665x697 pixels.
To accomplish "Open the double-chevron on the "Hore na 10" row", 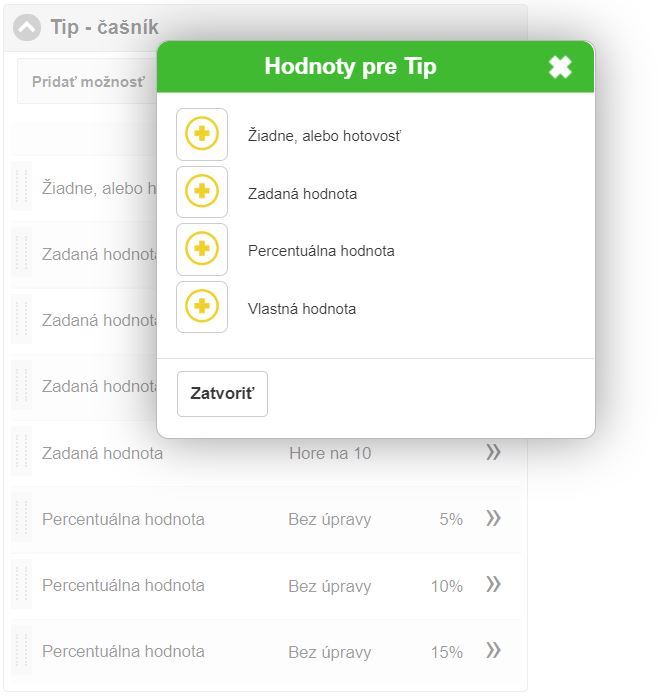I will pos(493,453).
